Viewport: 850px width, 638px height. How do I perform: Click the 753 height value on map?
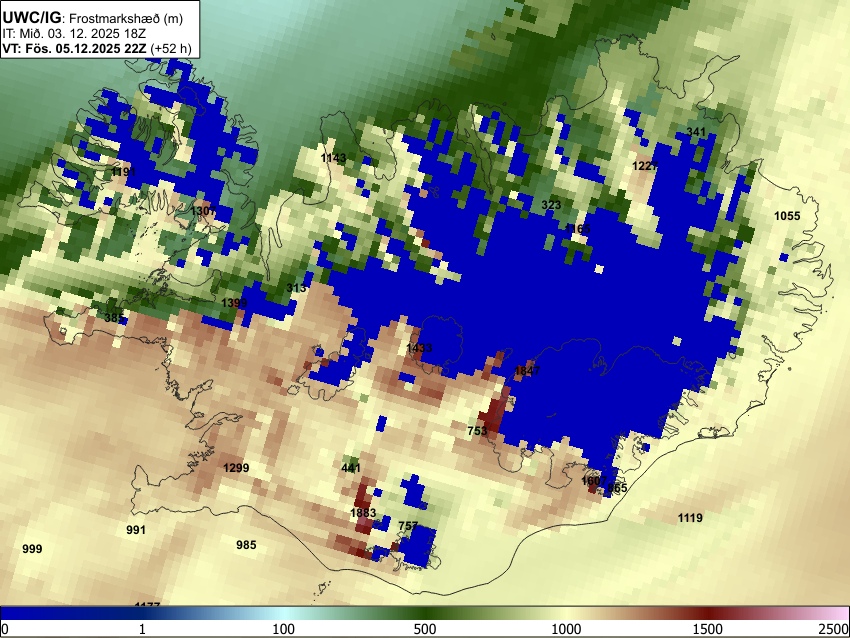pos(477,431)
